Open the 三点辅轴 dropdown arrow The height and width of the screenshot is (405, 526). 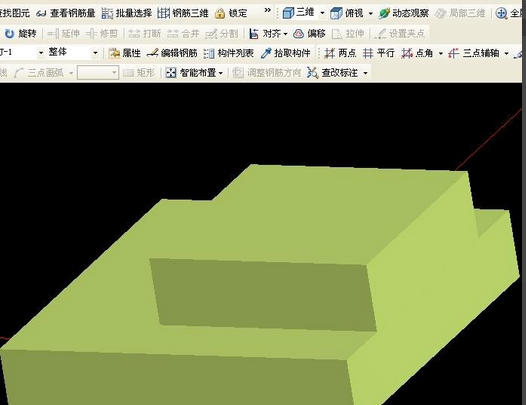506,53
